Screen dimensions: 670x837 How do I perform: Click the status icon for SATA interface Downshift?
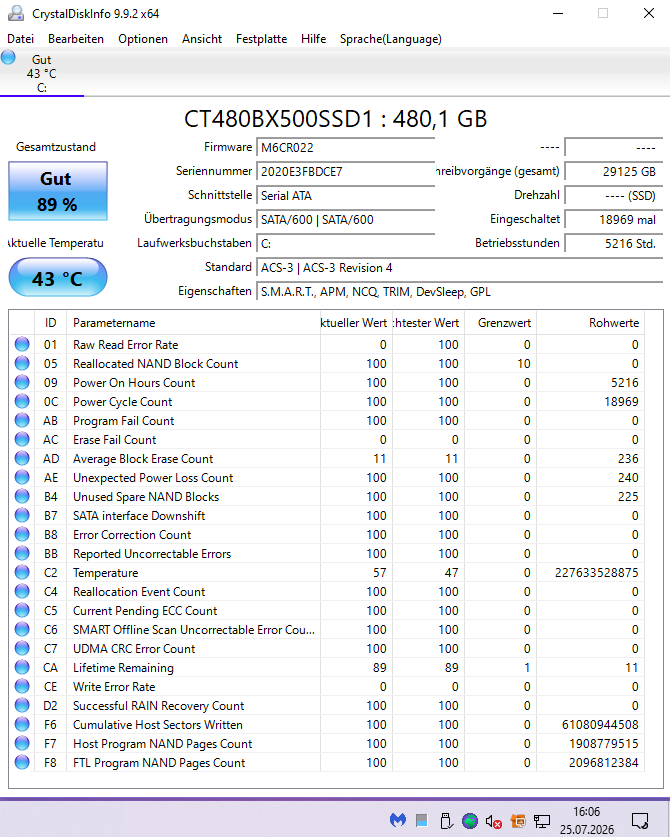22,516
